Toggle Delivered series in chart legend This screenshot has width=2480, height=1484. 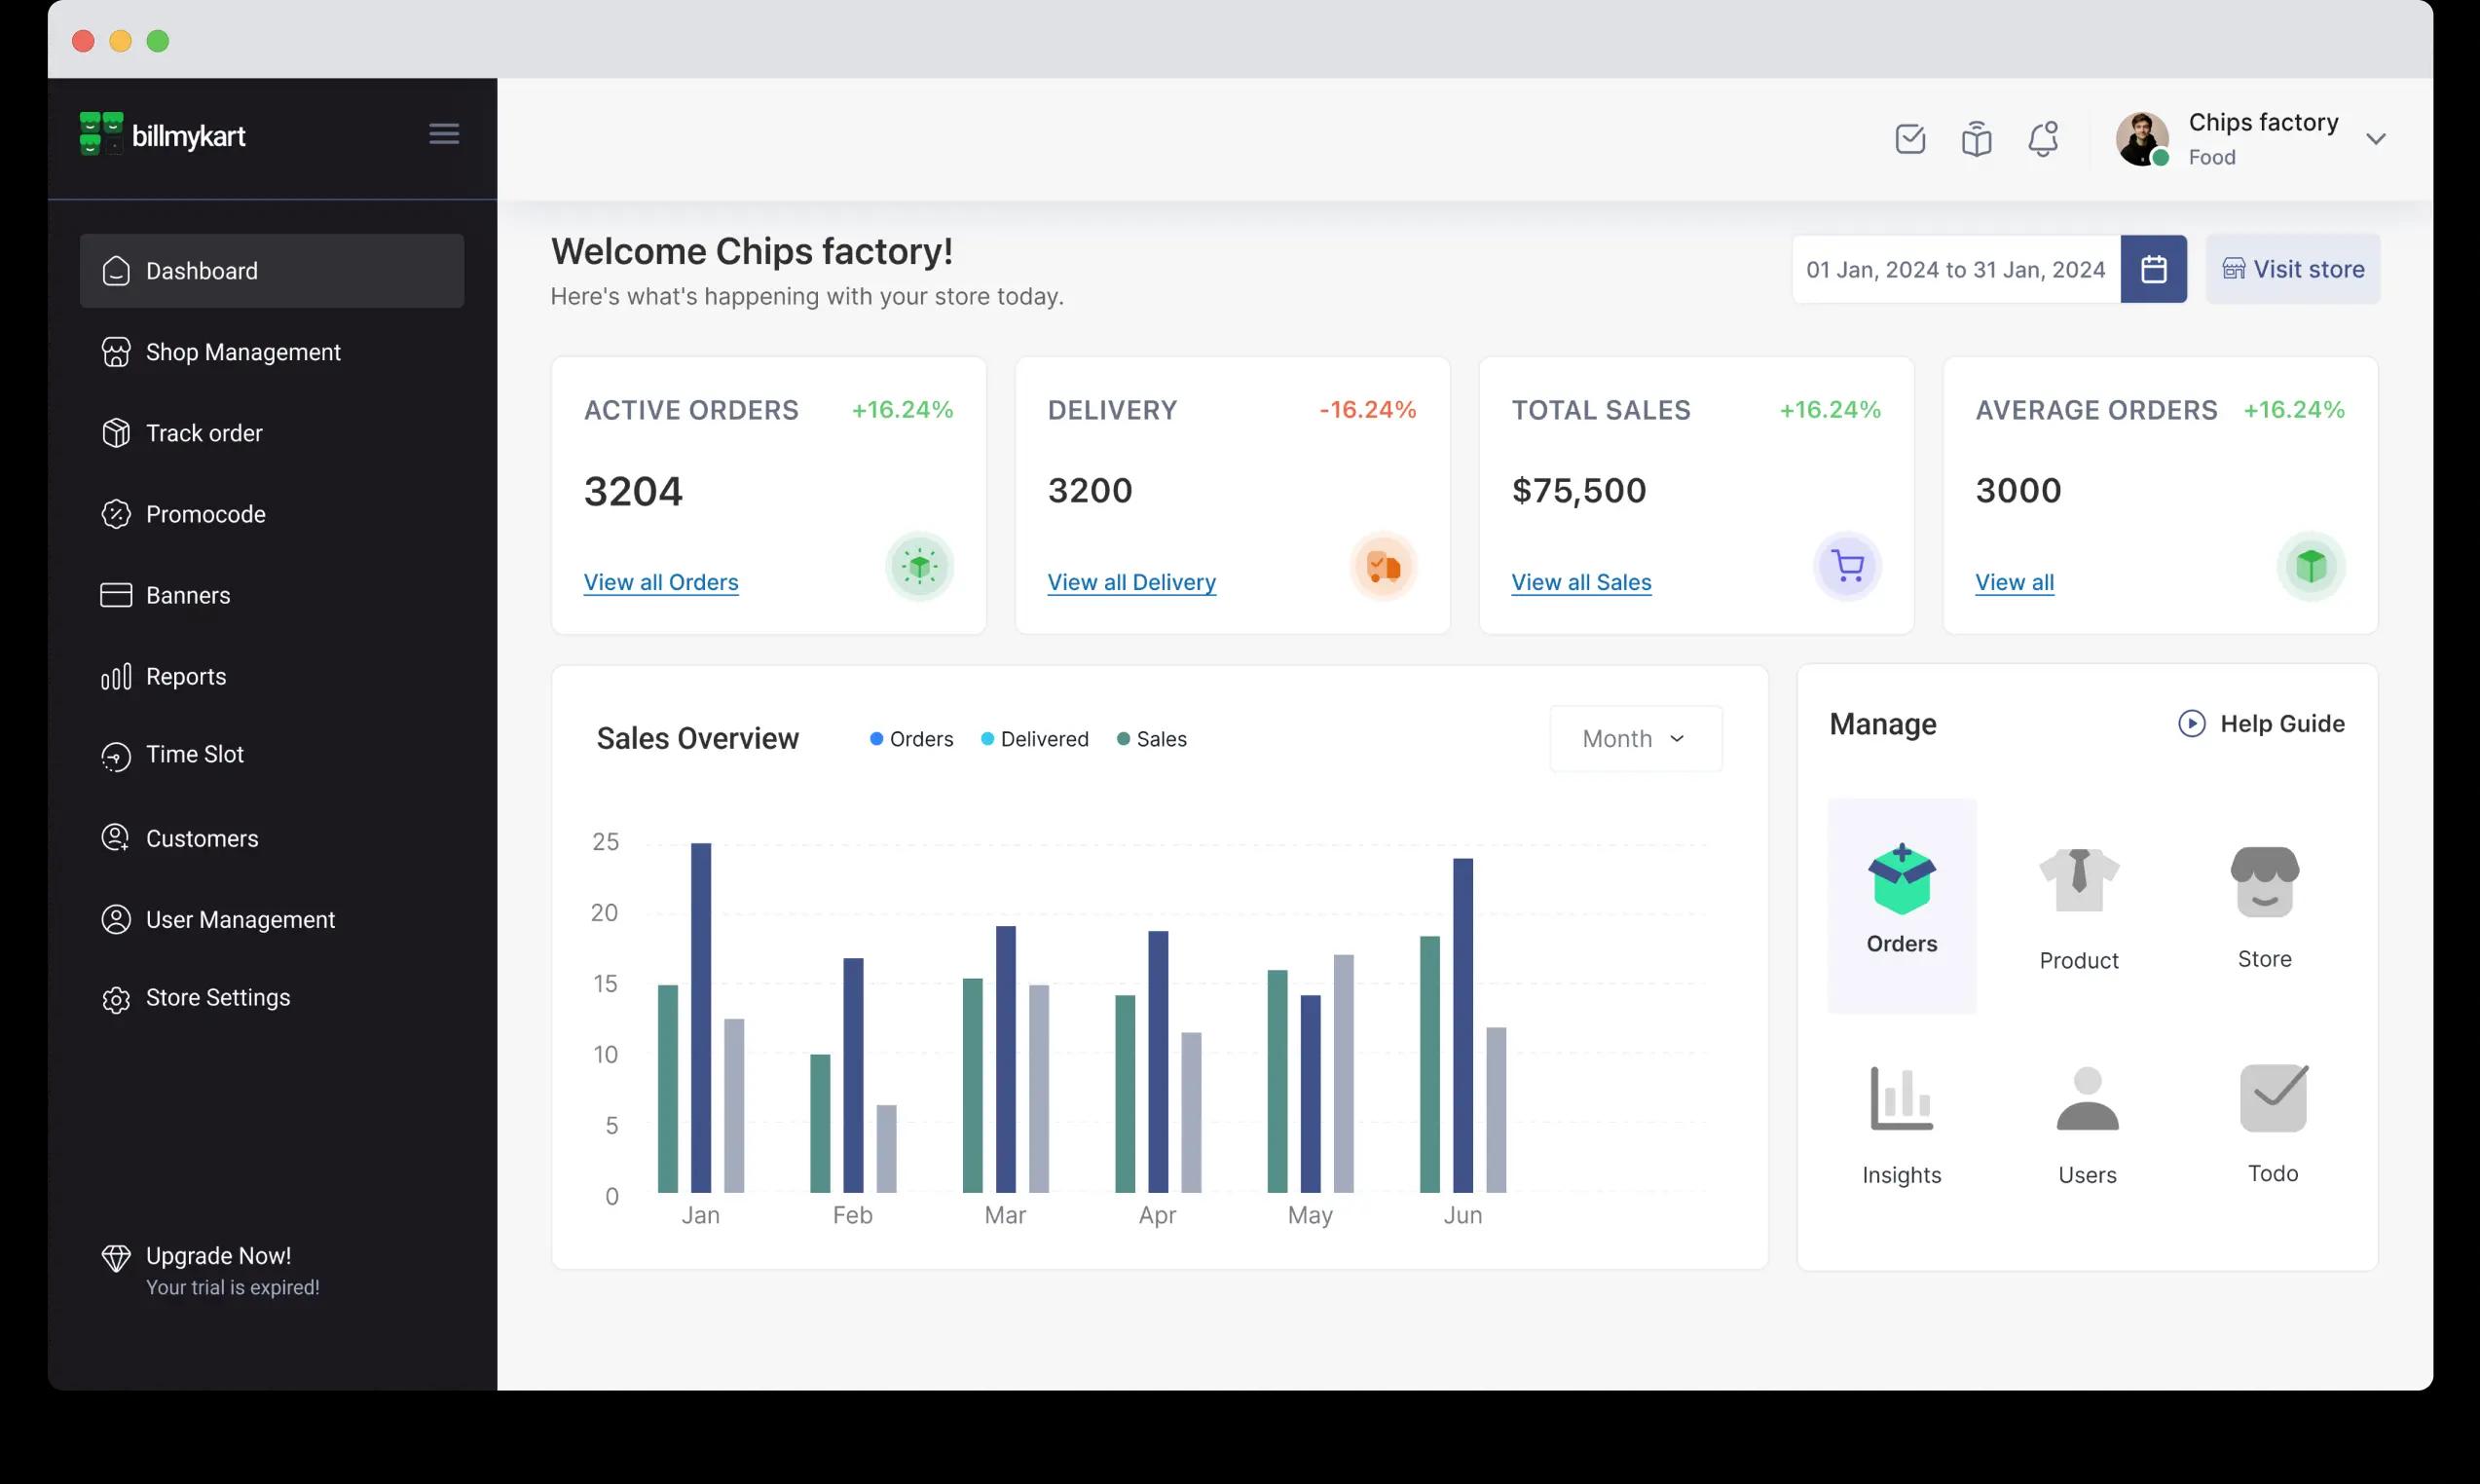point(1034,739)
